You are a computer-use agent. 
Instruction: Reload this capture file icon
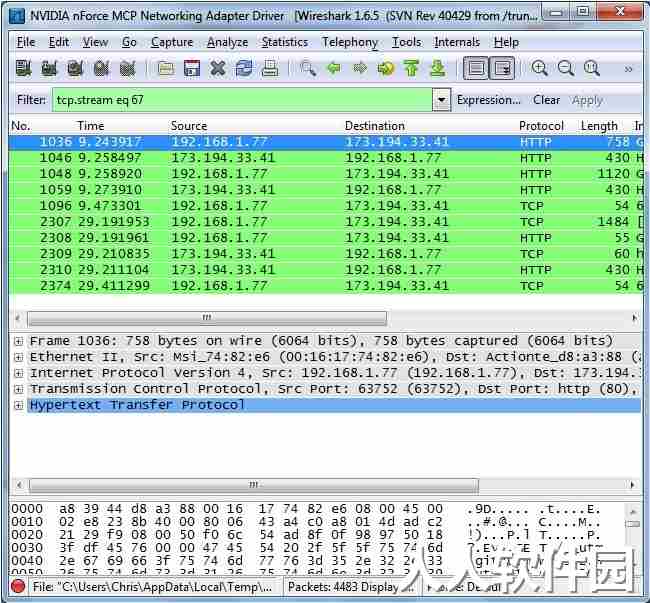tap(244, 68)
